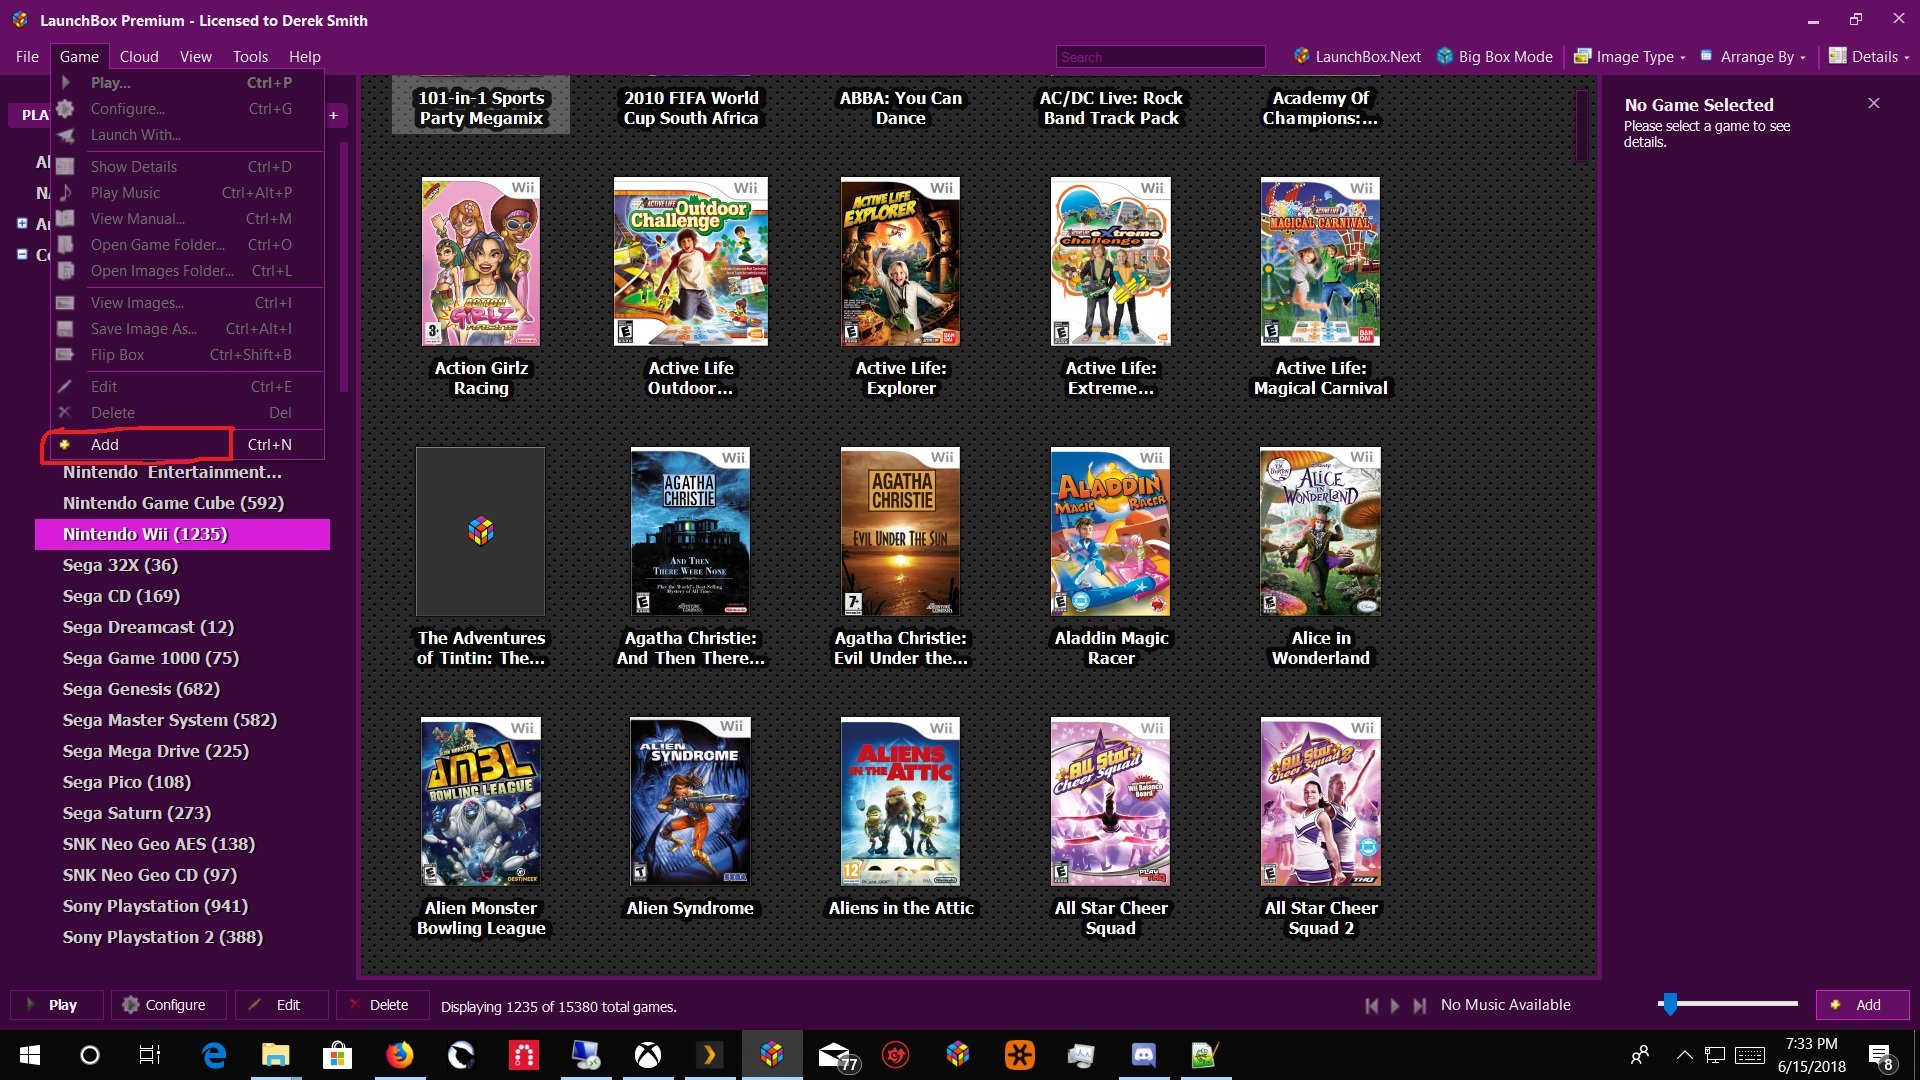Select Add in the Game menu
Image resolution: width=1920 pixels, height=1080 pixels.
[187, 445]
